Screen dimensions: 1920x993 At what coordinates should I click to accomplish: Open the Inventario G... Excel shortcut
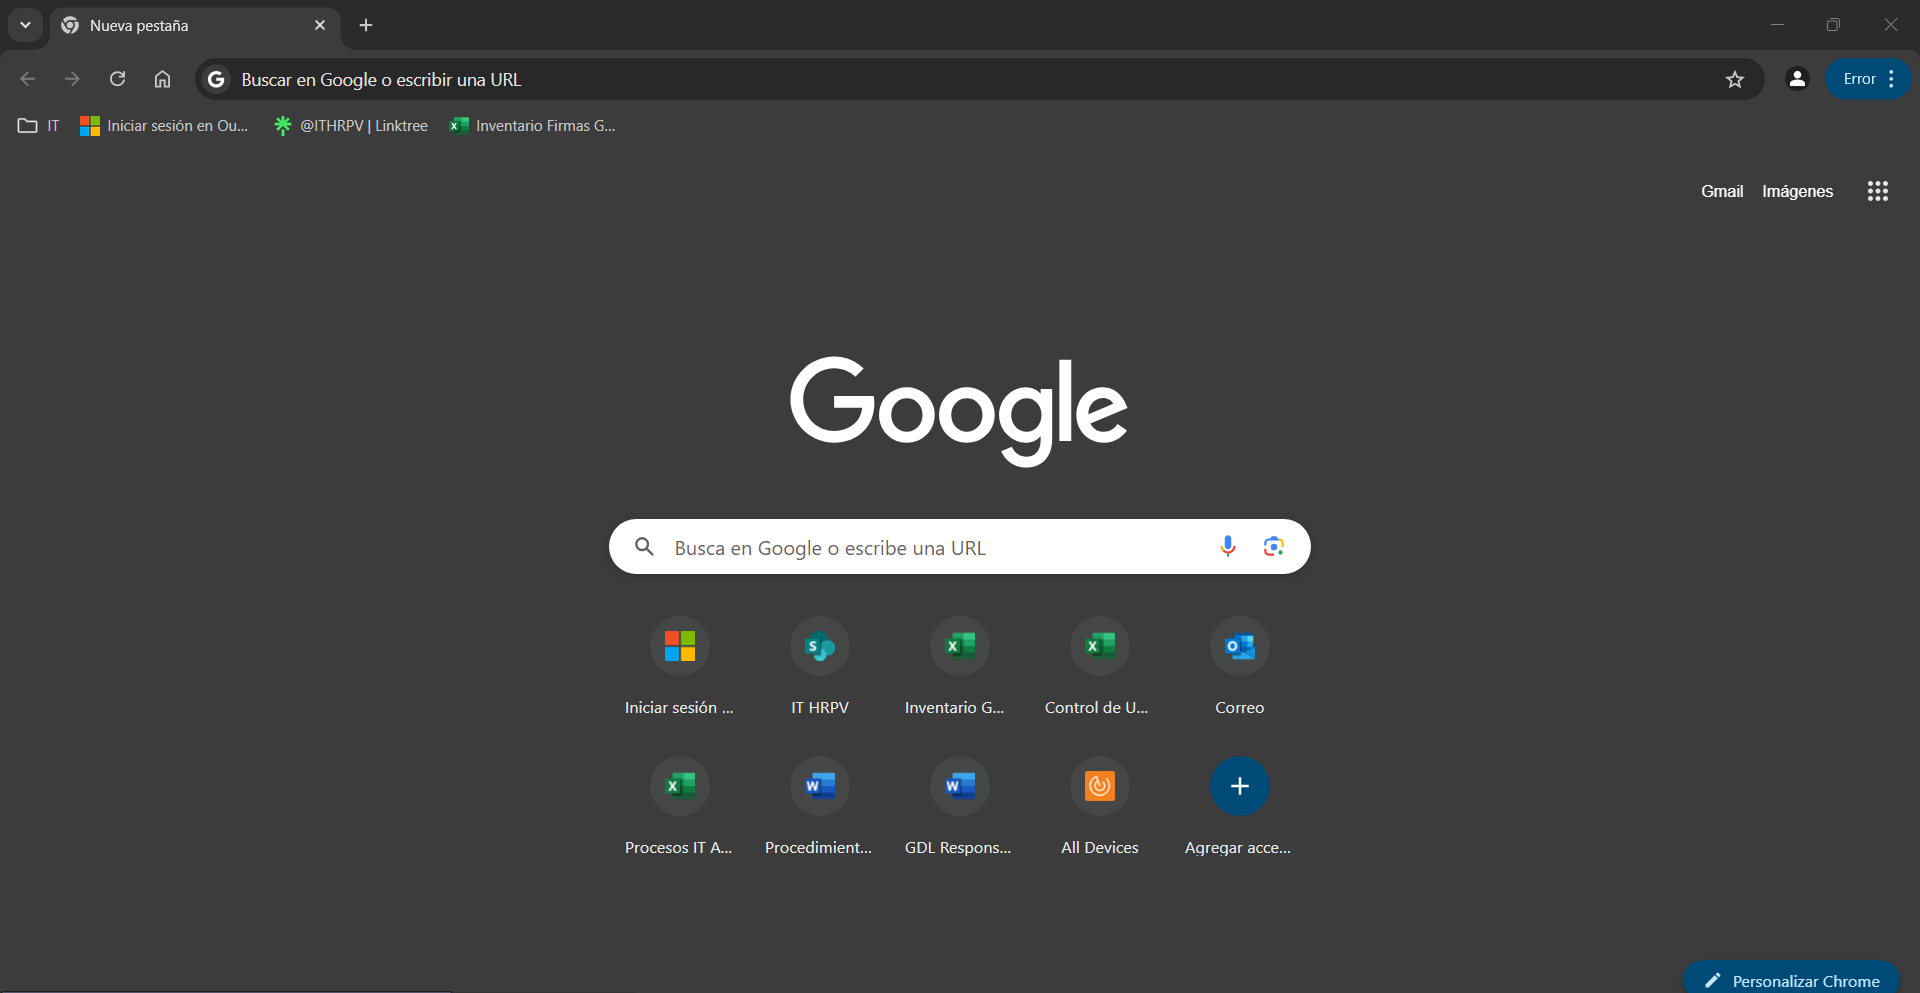960,667
